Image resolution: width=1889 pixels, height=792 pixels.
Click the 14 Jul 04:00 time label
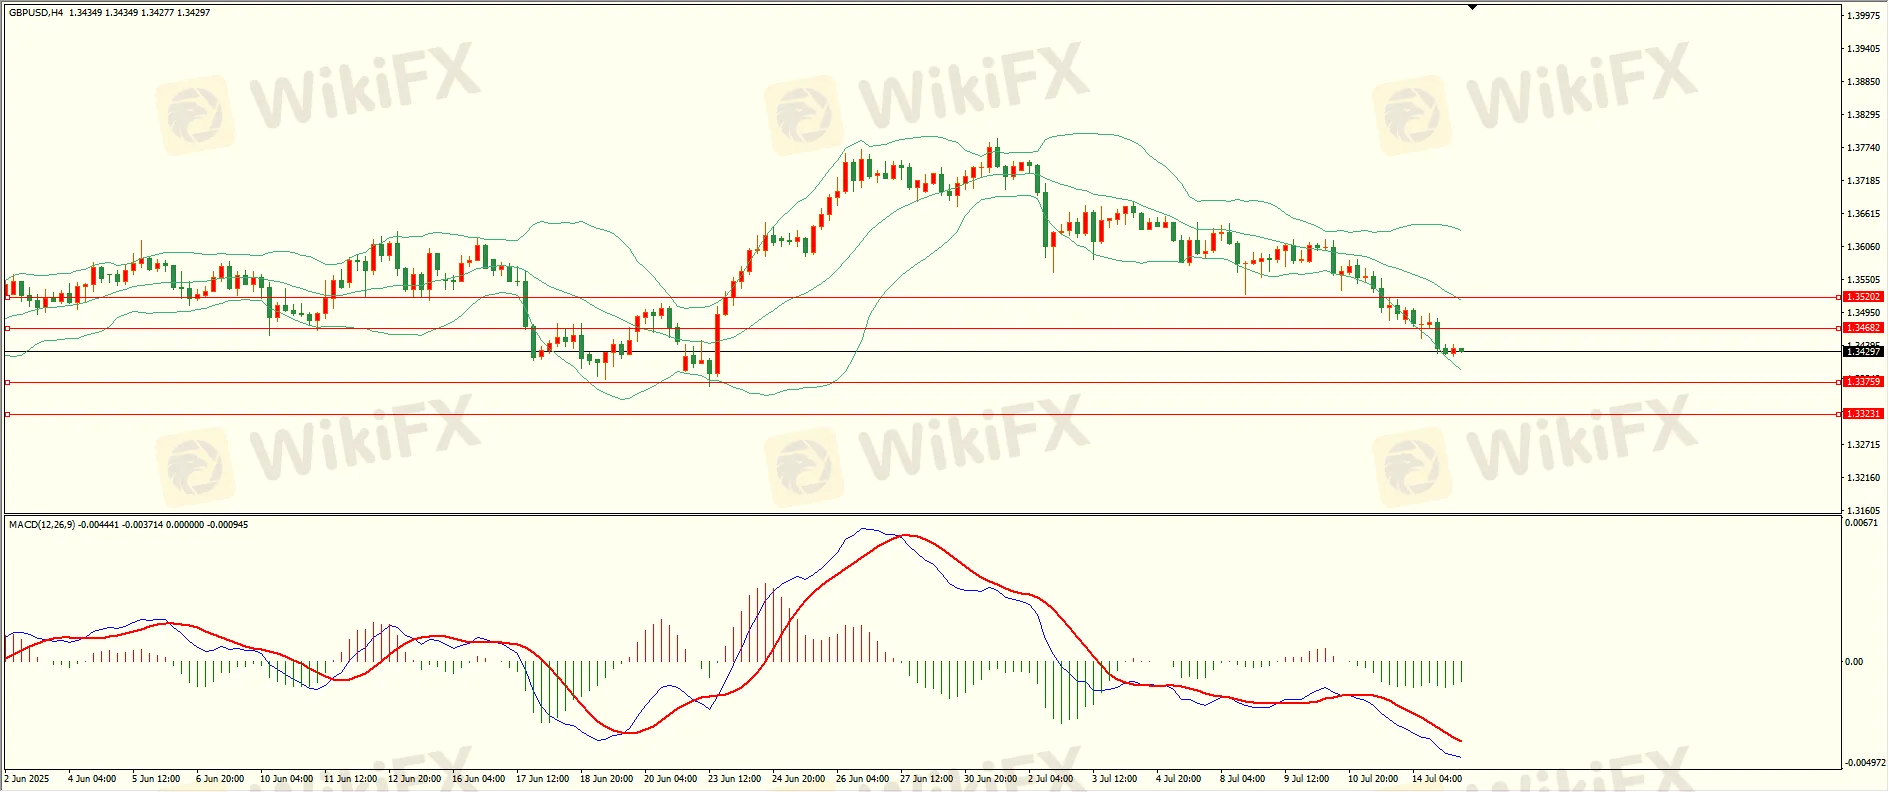tap(1437, 779)
